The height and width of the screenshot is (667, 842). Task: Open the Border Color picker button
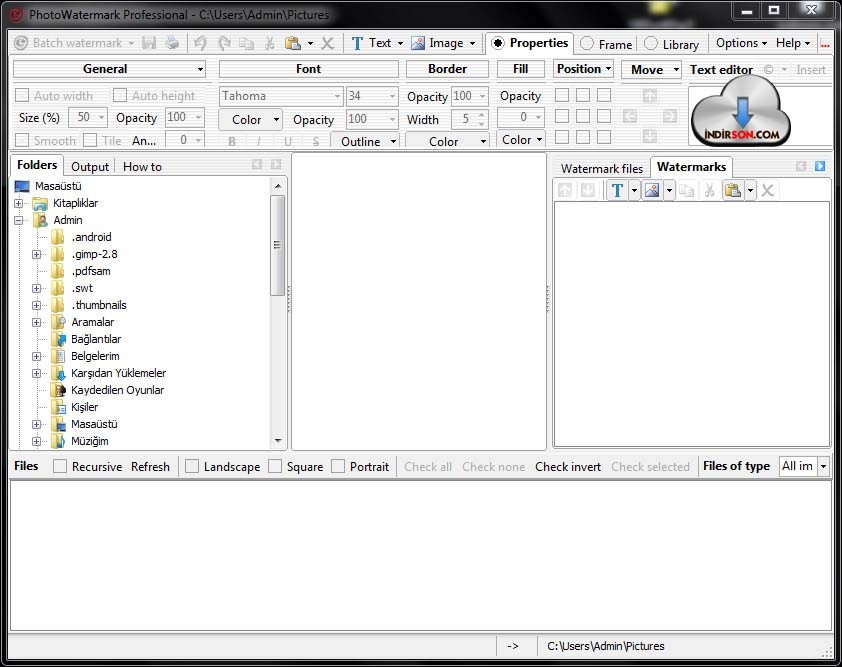point(447,141)
